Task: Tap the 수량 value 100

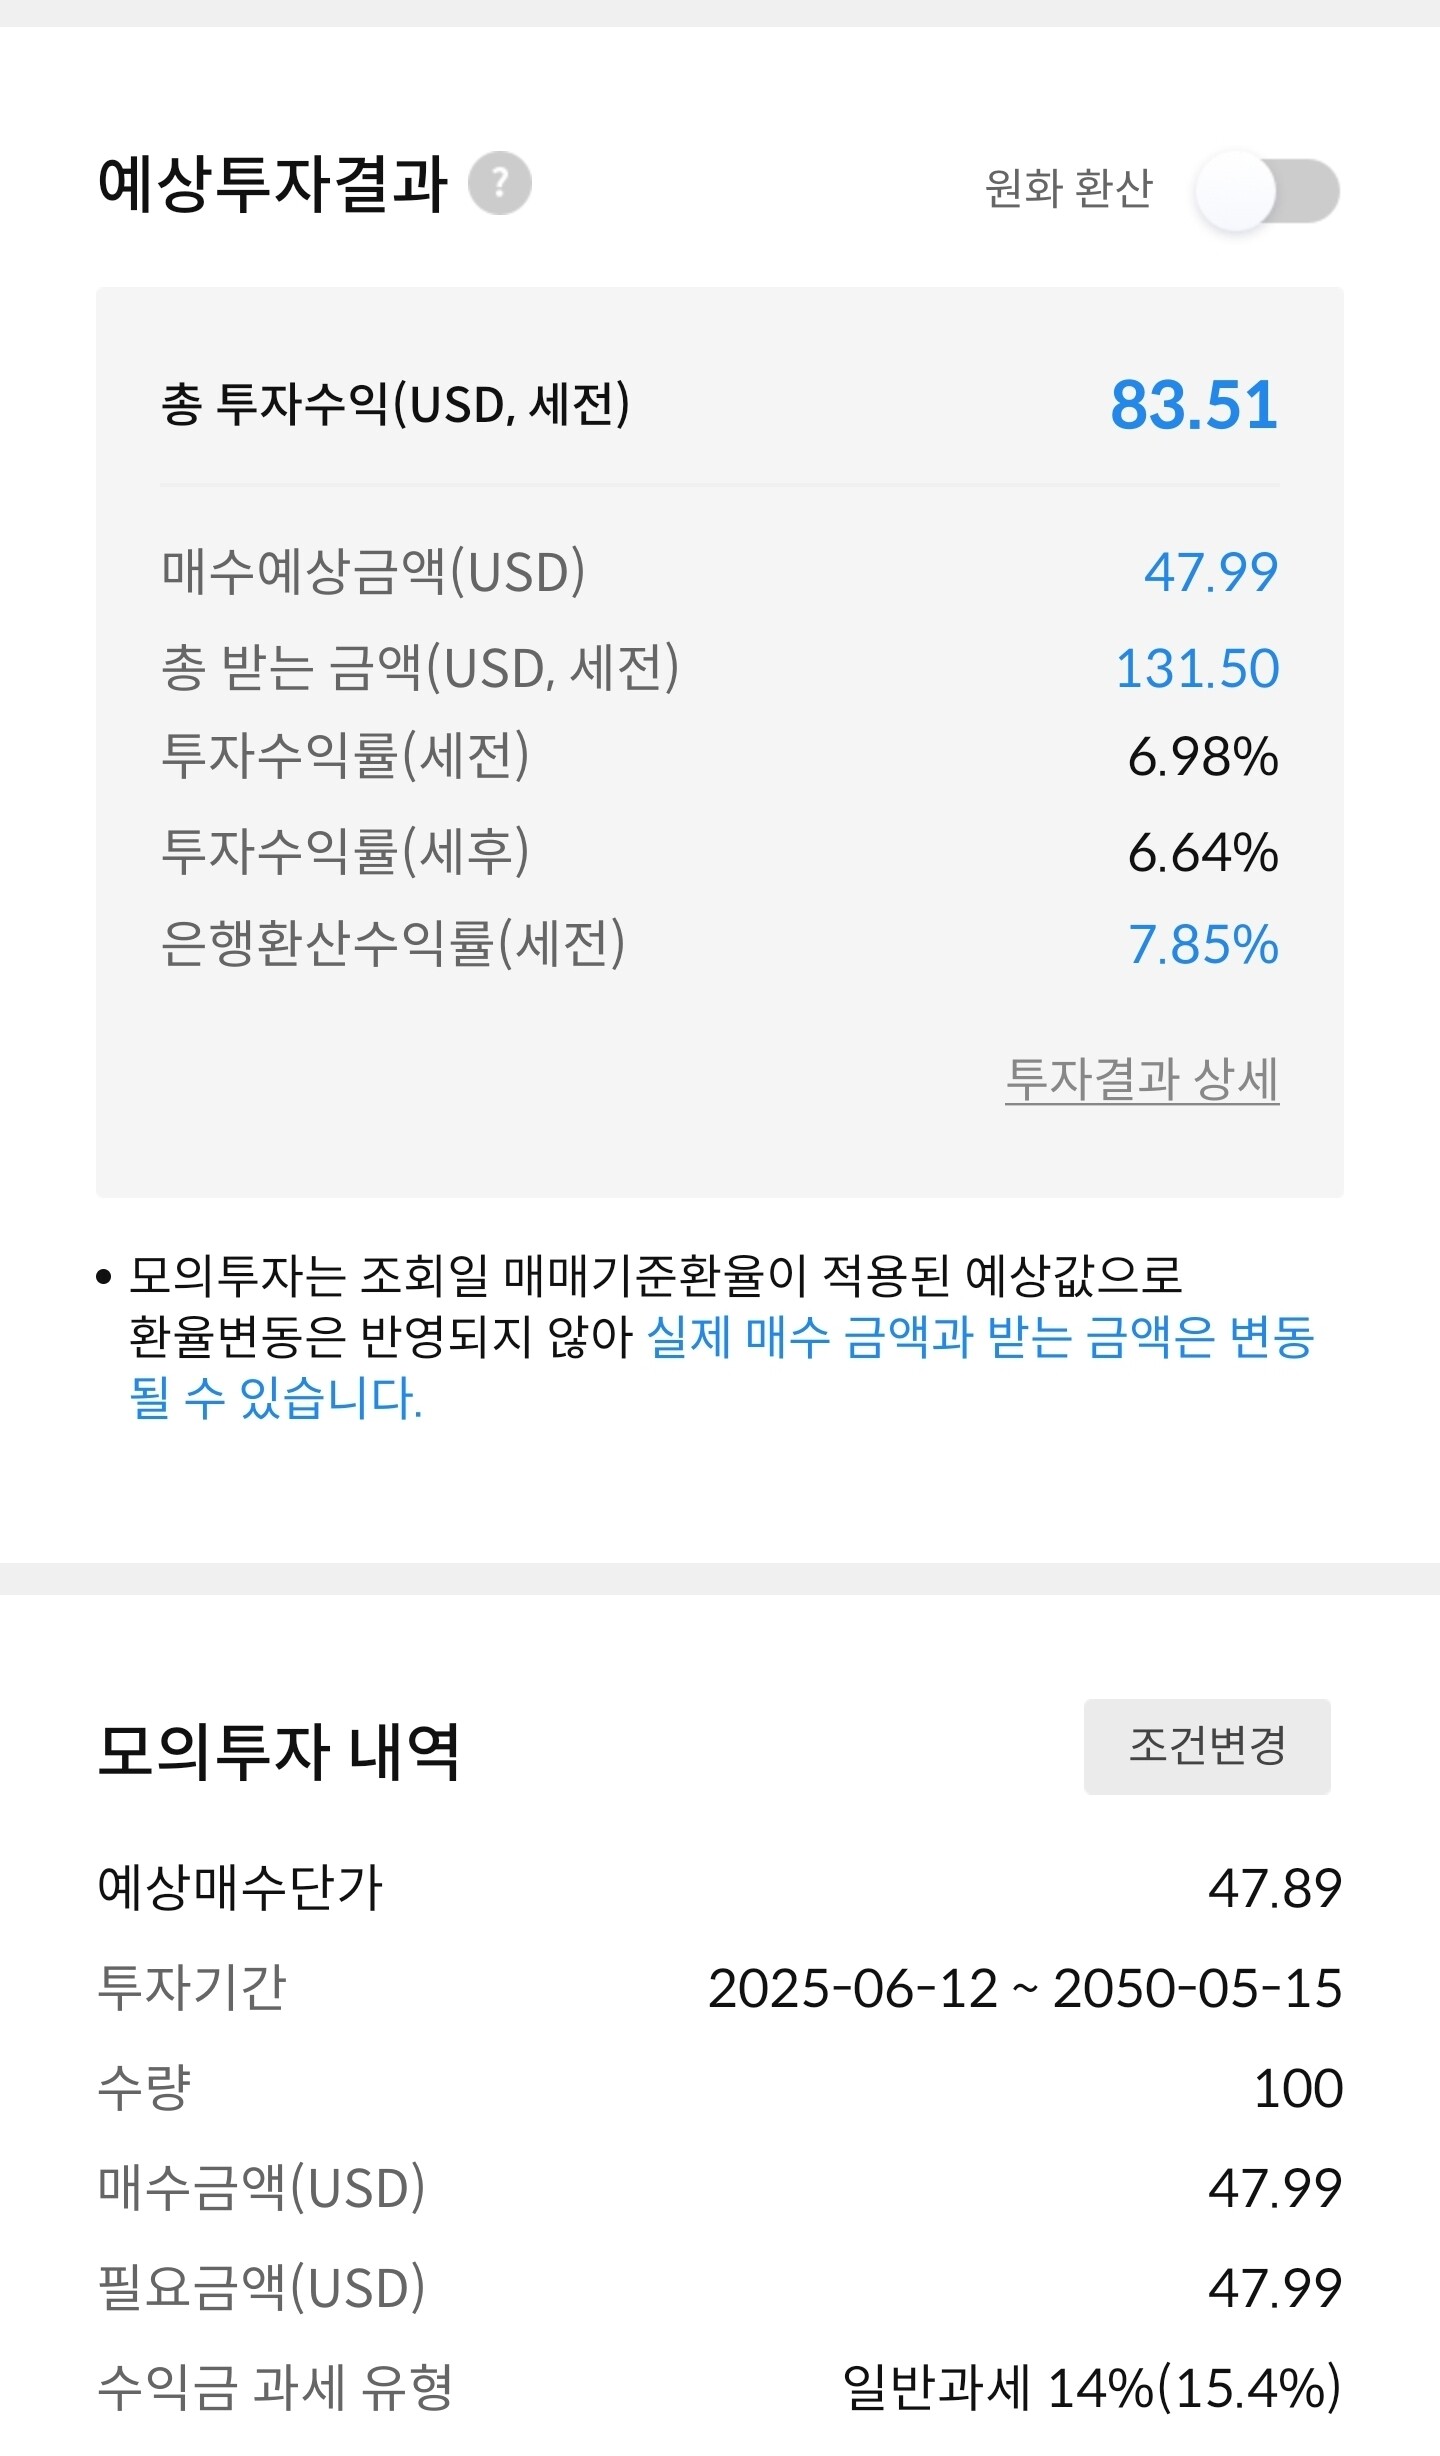Action: [1298, 2088]
